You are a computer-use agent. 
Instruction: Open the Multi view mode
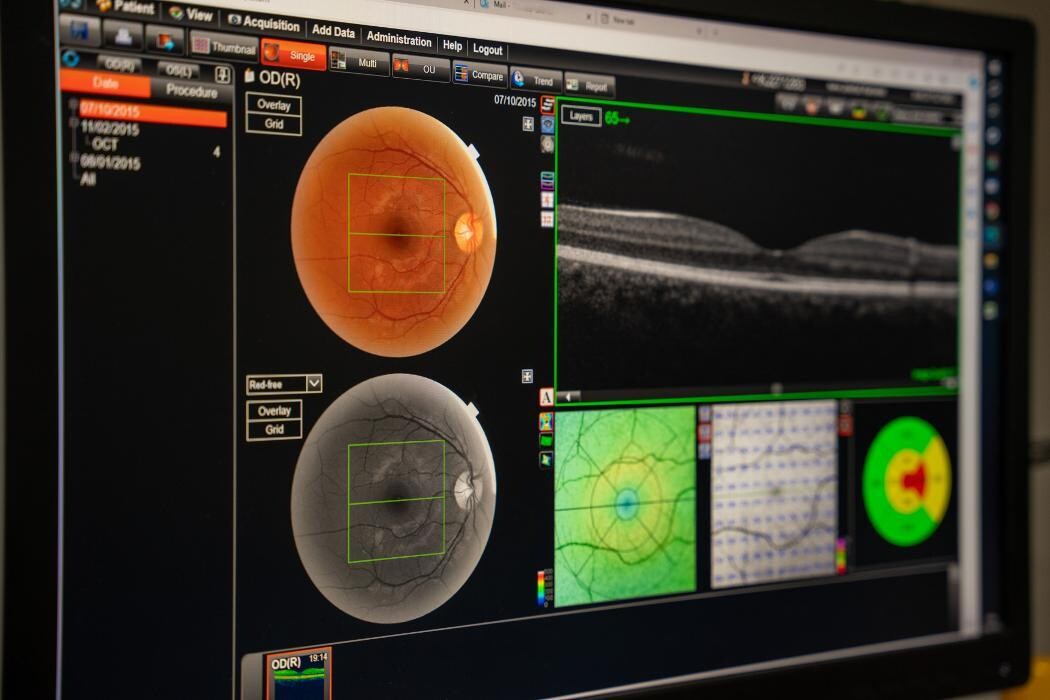(x=359, y=62)
